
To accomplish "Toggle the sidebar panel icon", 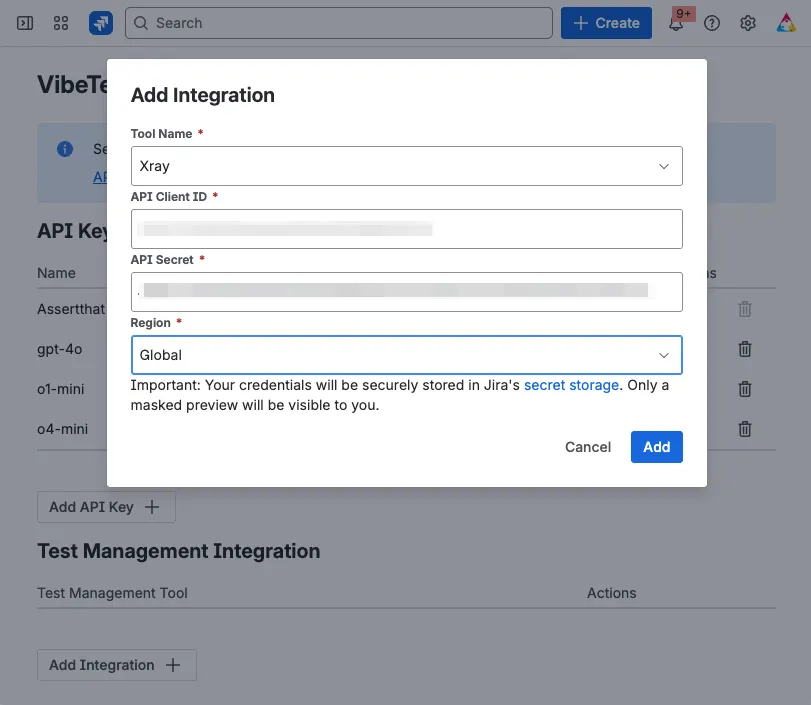I will 25,23.
